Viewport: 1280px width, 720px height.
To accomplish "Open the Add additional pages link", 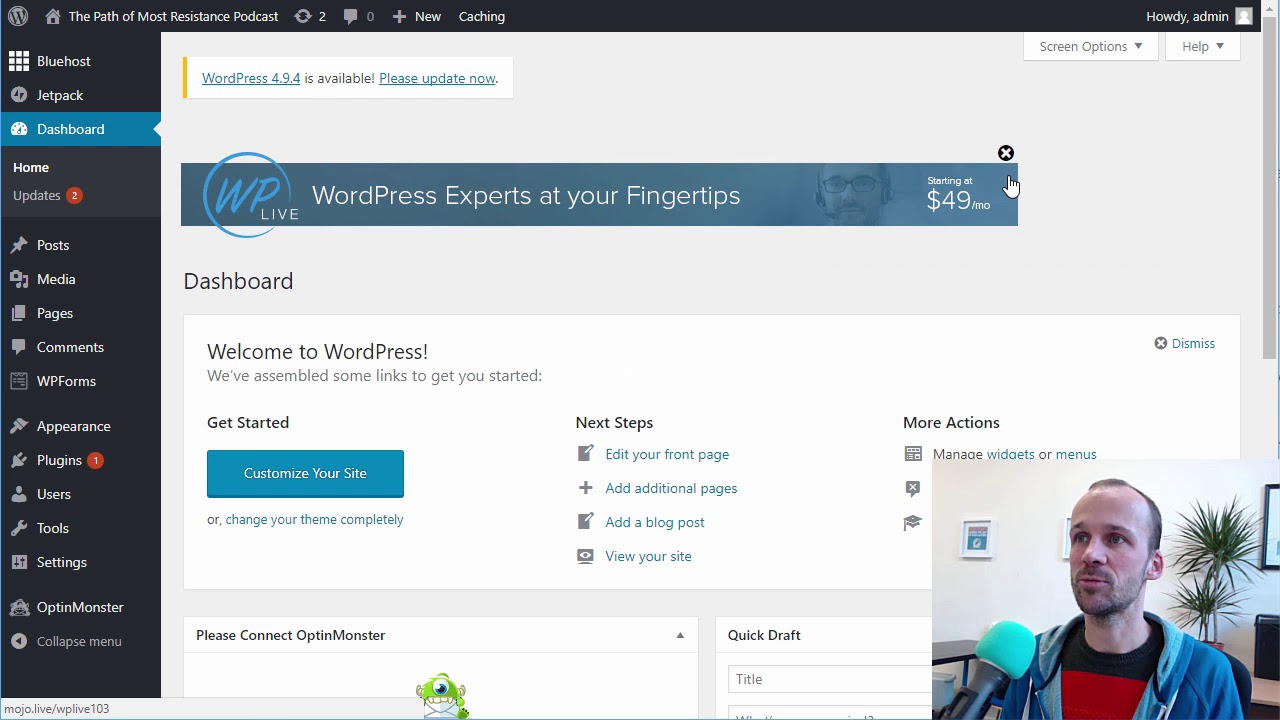I will click(671, 488).
